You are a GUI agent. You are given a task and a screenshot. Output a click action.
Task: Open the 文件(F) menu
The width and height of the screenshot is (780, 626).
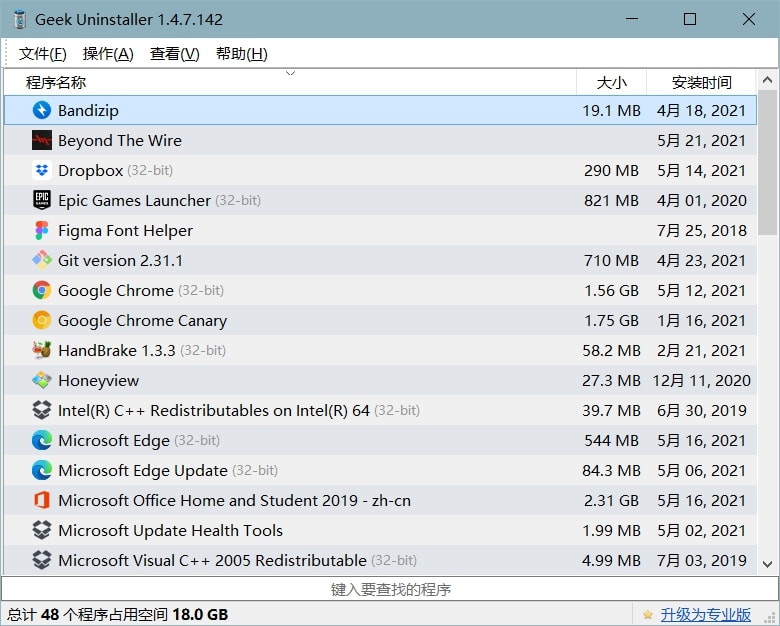(x=43, y=54)
